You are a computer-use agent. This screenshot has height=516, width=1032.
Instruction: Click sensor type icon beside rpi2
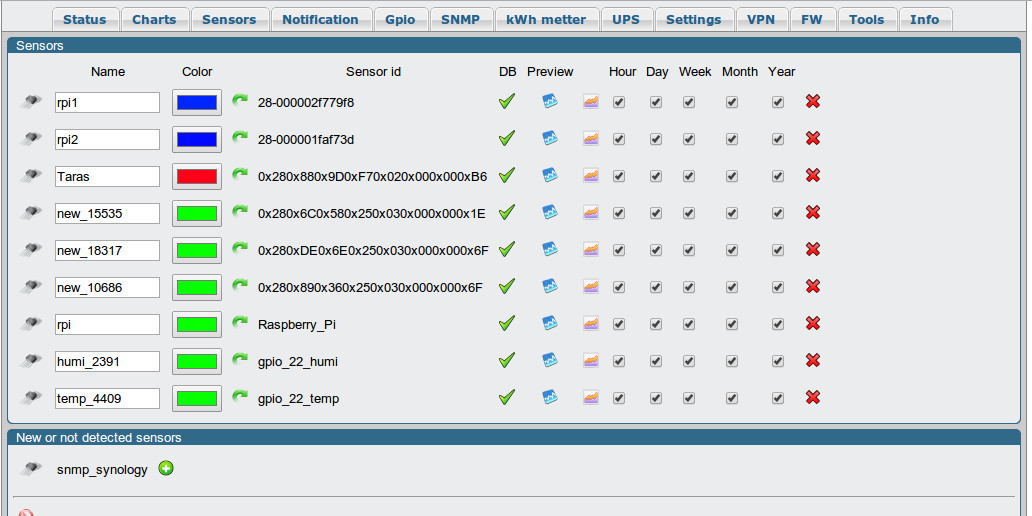tap(30, 138)
